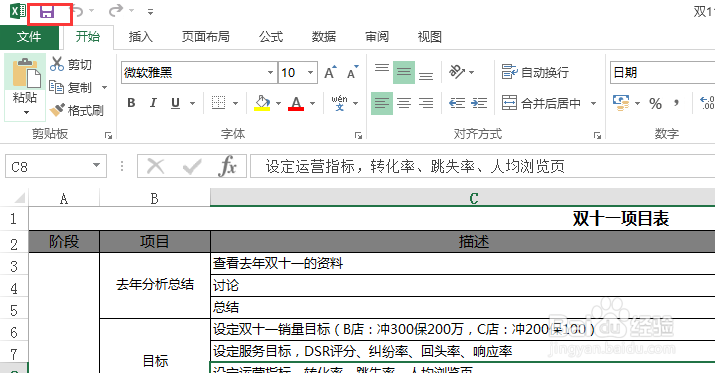Decrease indent
The image size is (715, 373).
point(457,104)
